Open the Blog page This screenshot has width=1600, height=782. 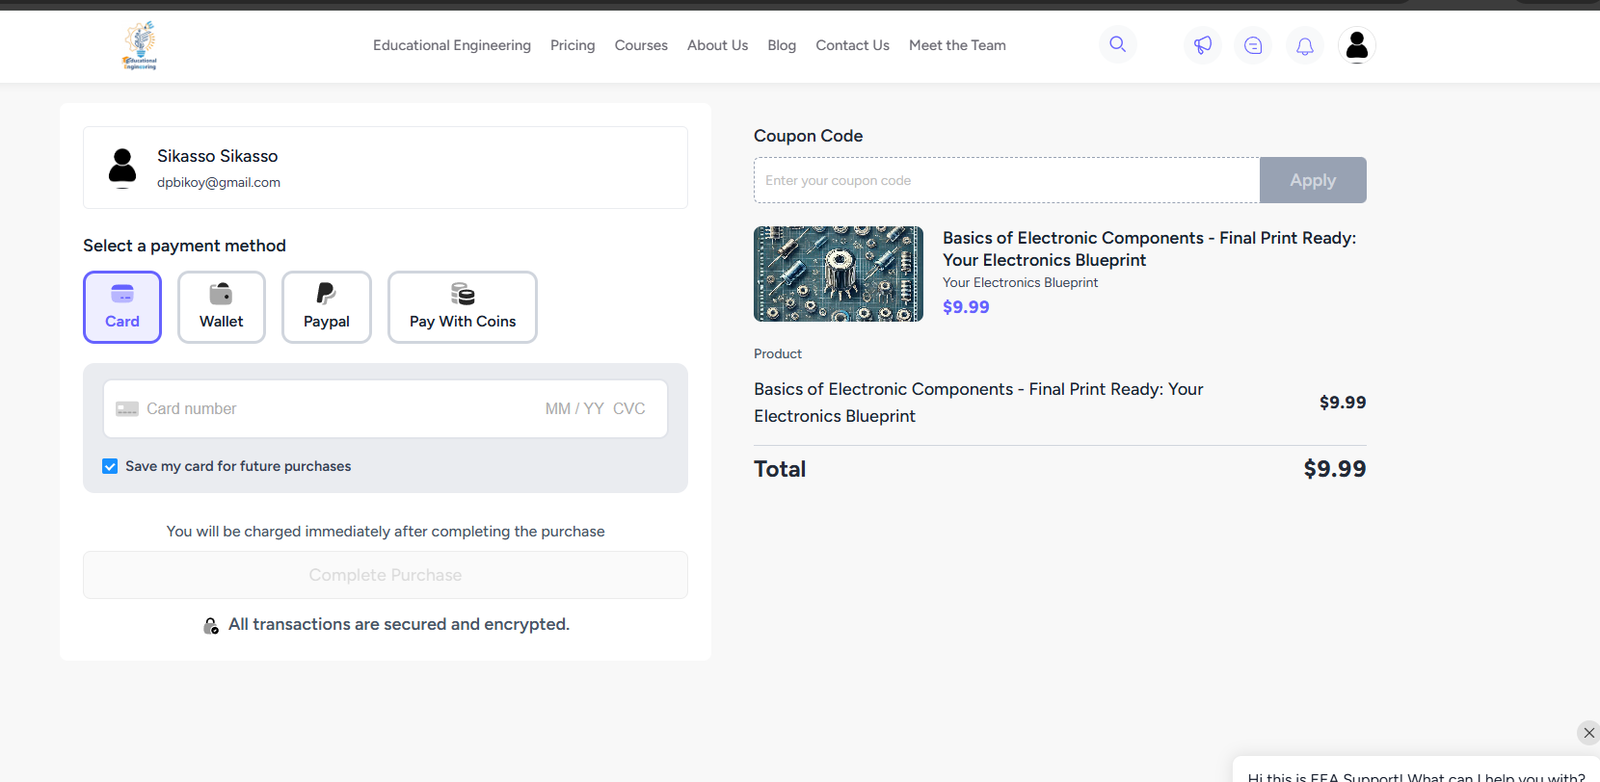coord(781,46)
